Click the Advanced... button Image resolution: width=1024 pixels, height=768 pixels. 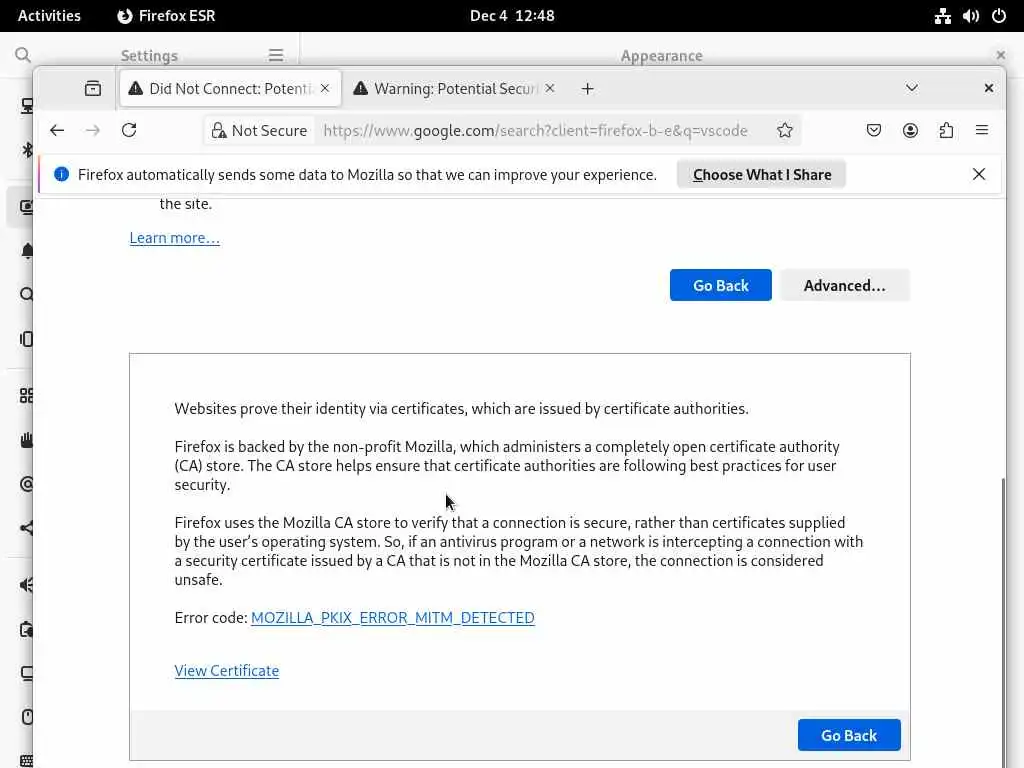844,285
